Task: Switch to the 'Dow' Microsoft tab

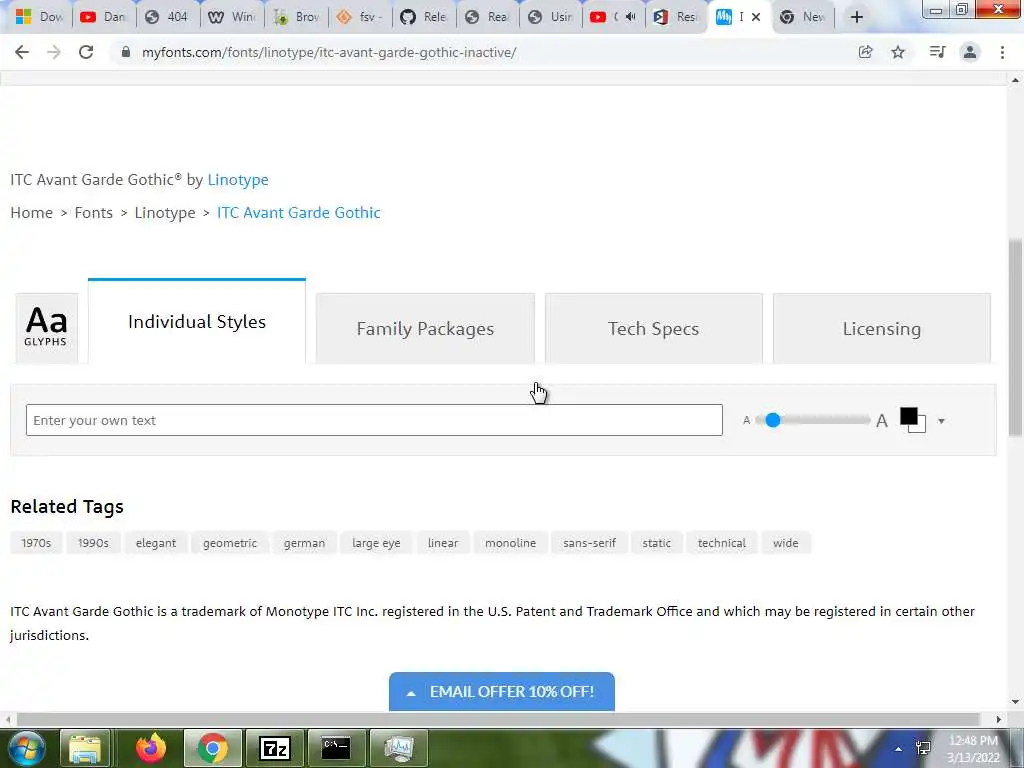Action: (x=40, y=17)
